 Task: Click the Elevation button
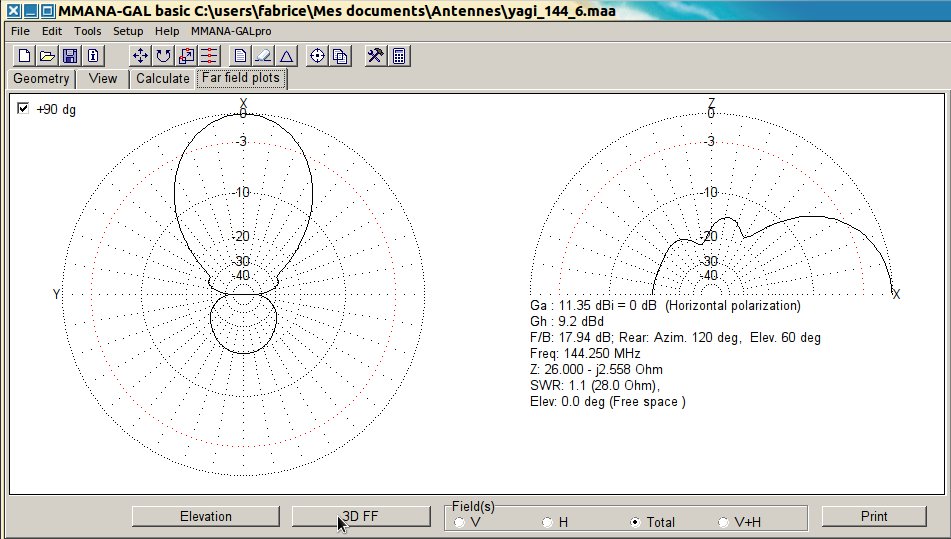pos(206,517)
